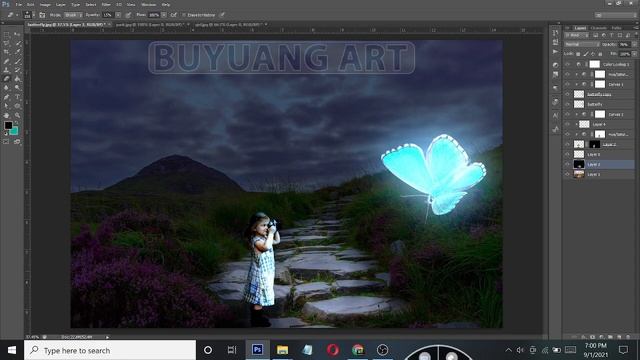Reset default foreground and background colors

6,133
